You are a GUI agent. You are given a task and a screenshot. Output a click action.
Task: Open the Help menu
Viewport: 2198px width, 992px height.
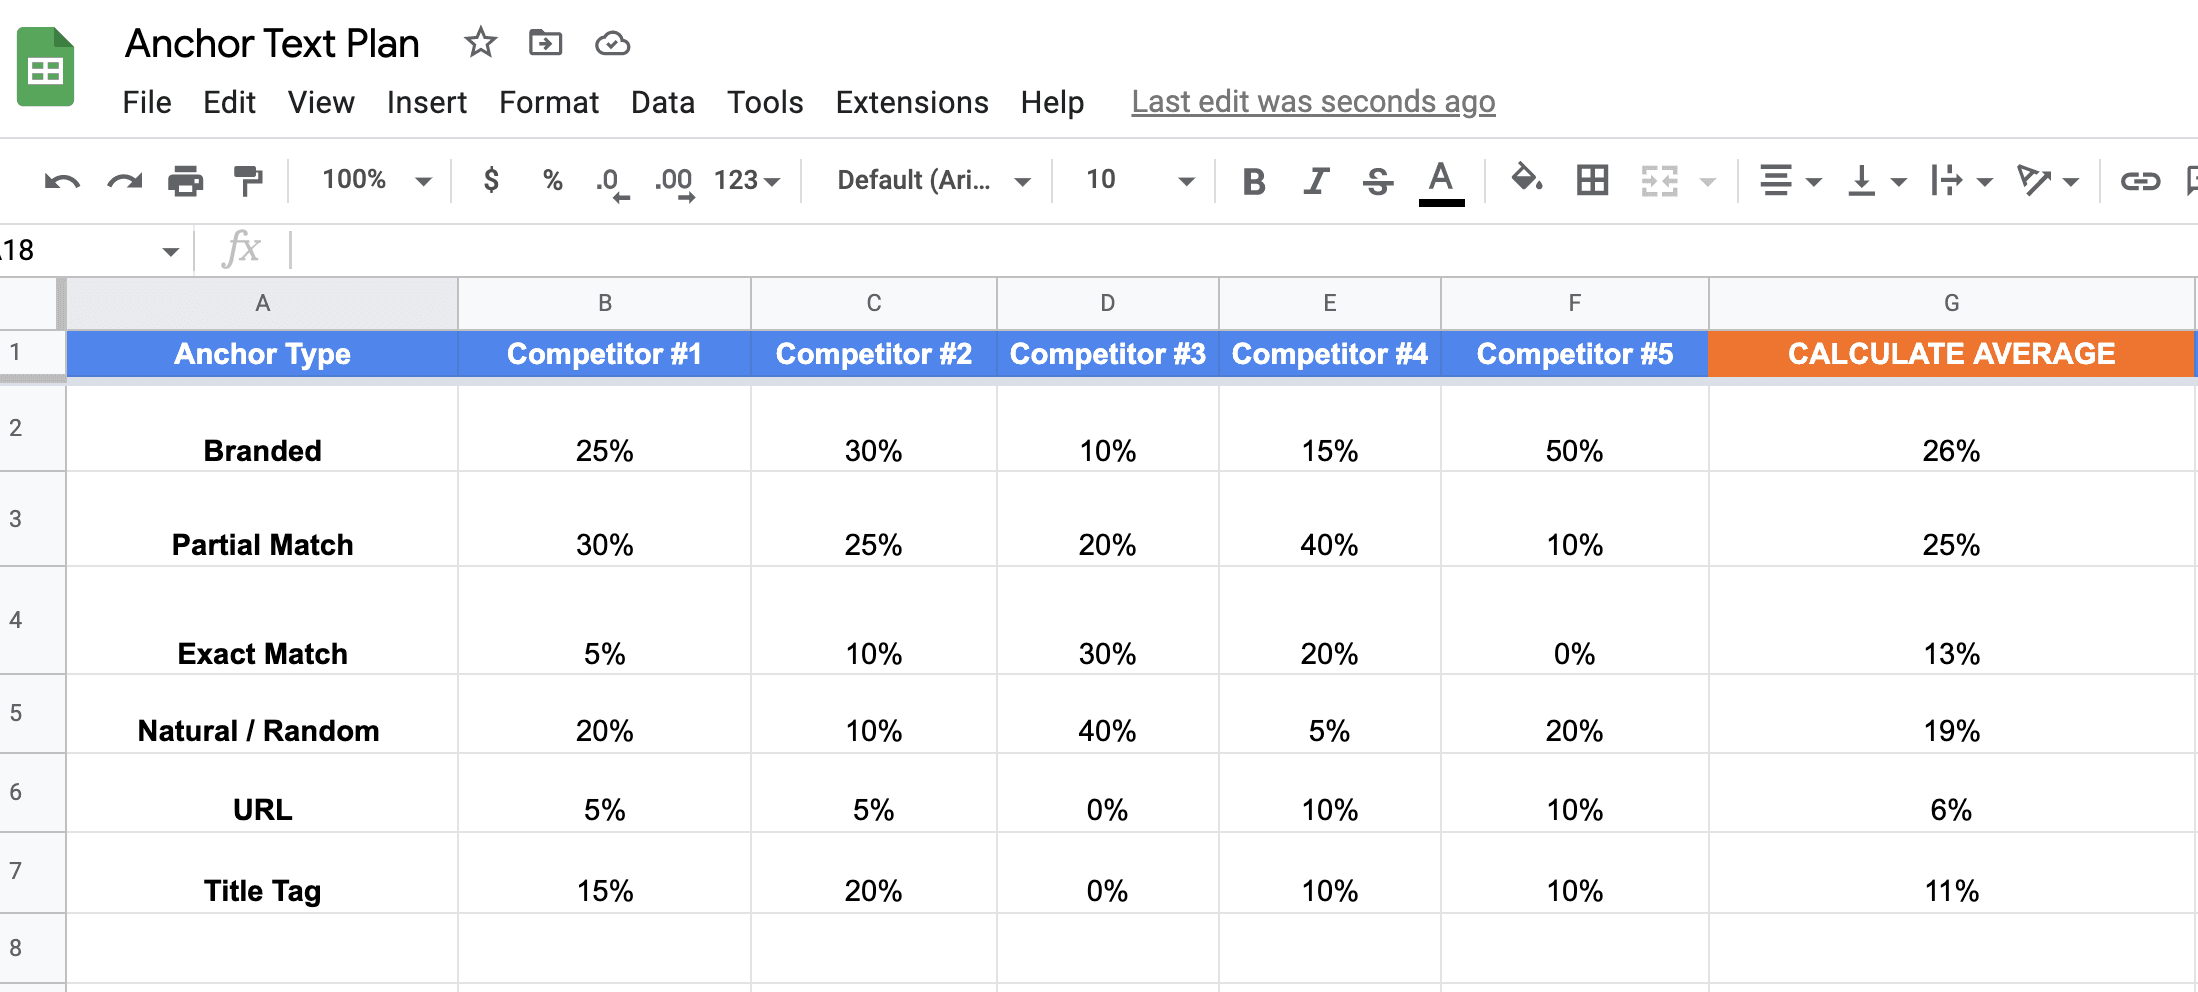[x=1052, y=102]
